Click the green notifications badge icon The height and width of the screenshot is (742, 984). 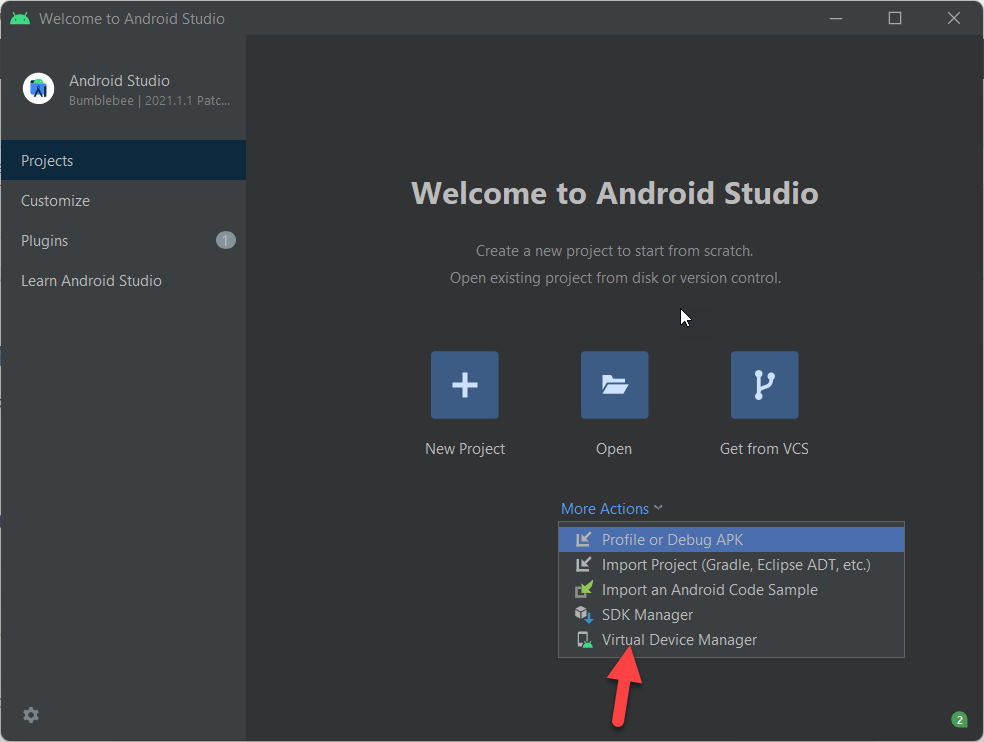pos(959,719)
